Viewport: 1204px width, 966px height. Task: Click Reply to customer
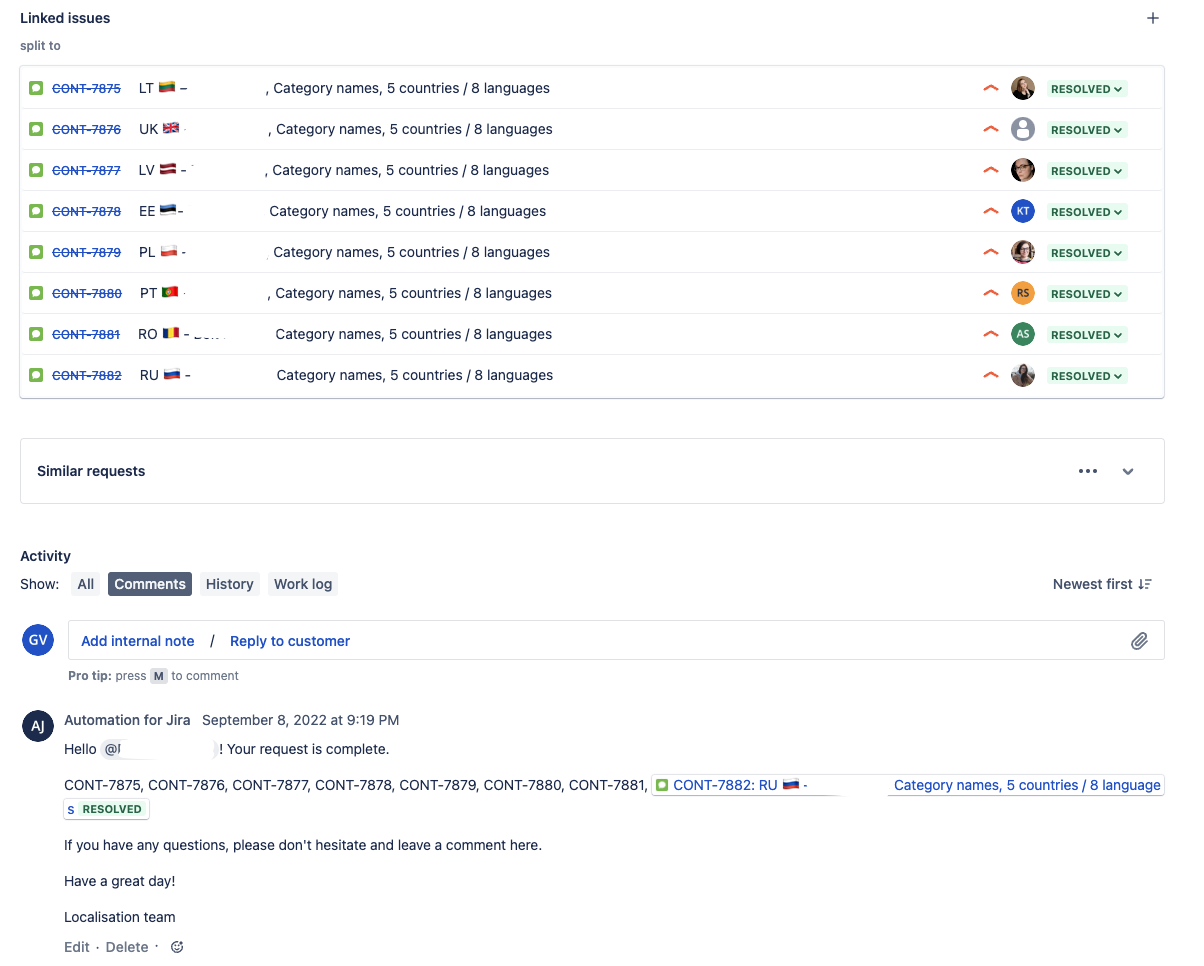tap(290, 641)
